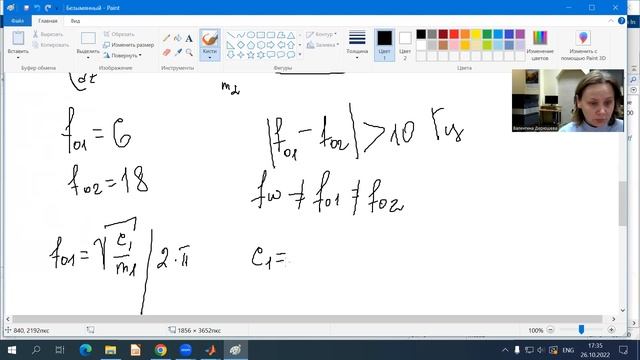Image resolution: width=640 pixels, height=360 pixels.
Task: Click the vertical scrollbar thumb
Action: click(x=622, y=203)
